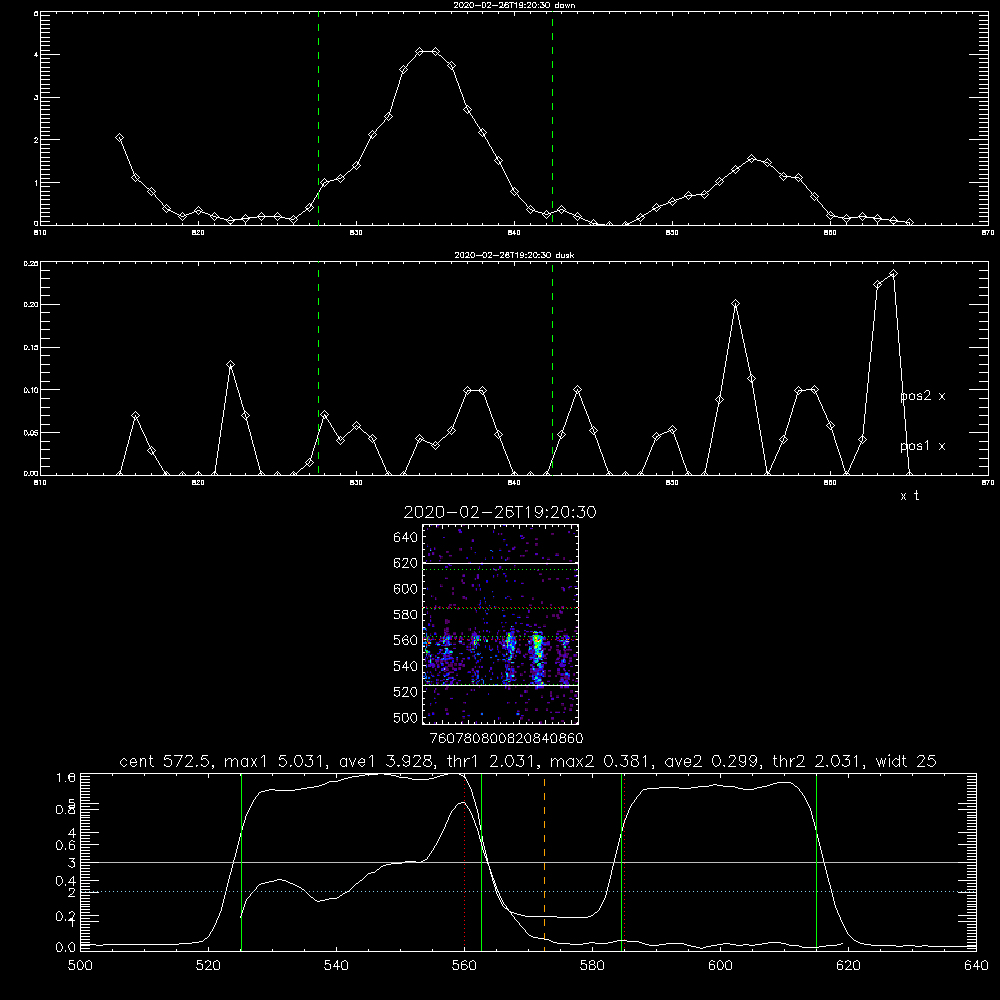
Task: Click the 540 tick label on bottom plot x-axis
Action: [x=336, y=966]
